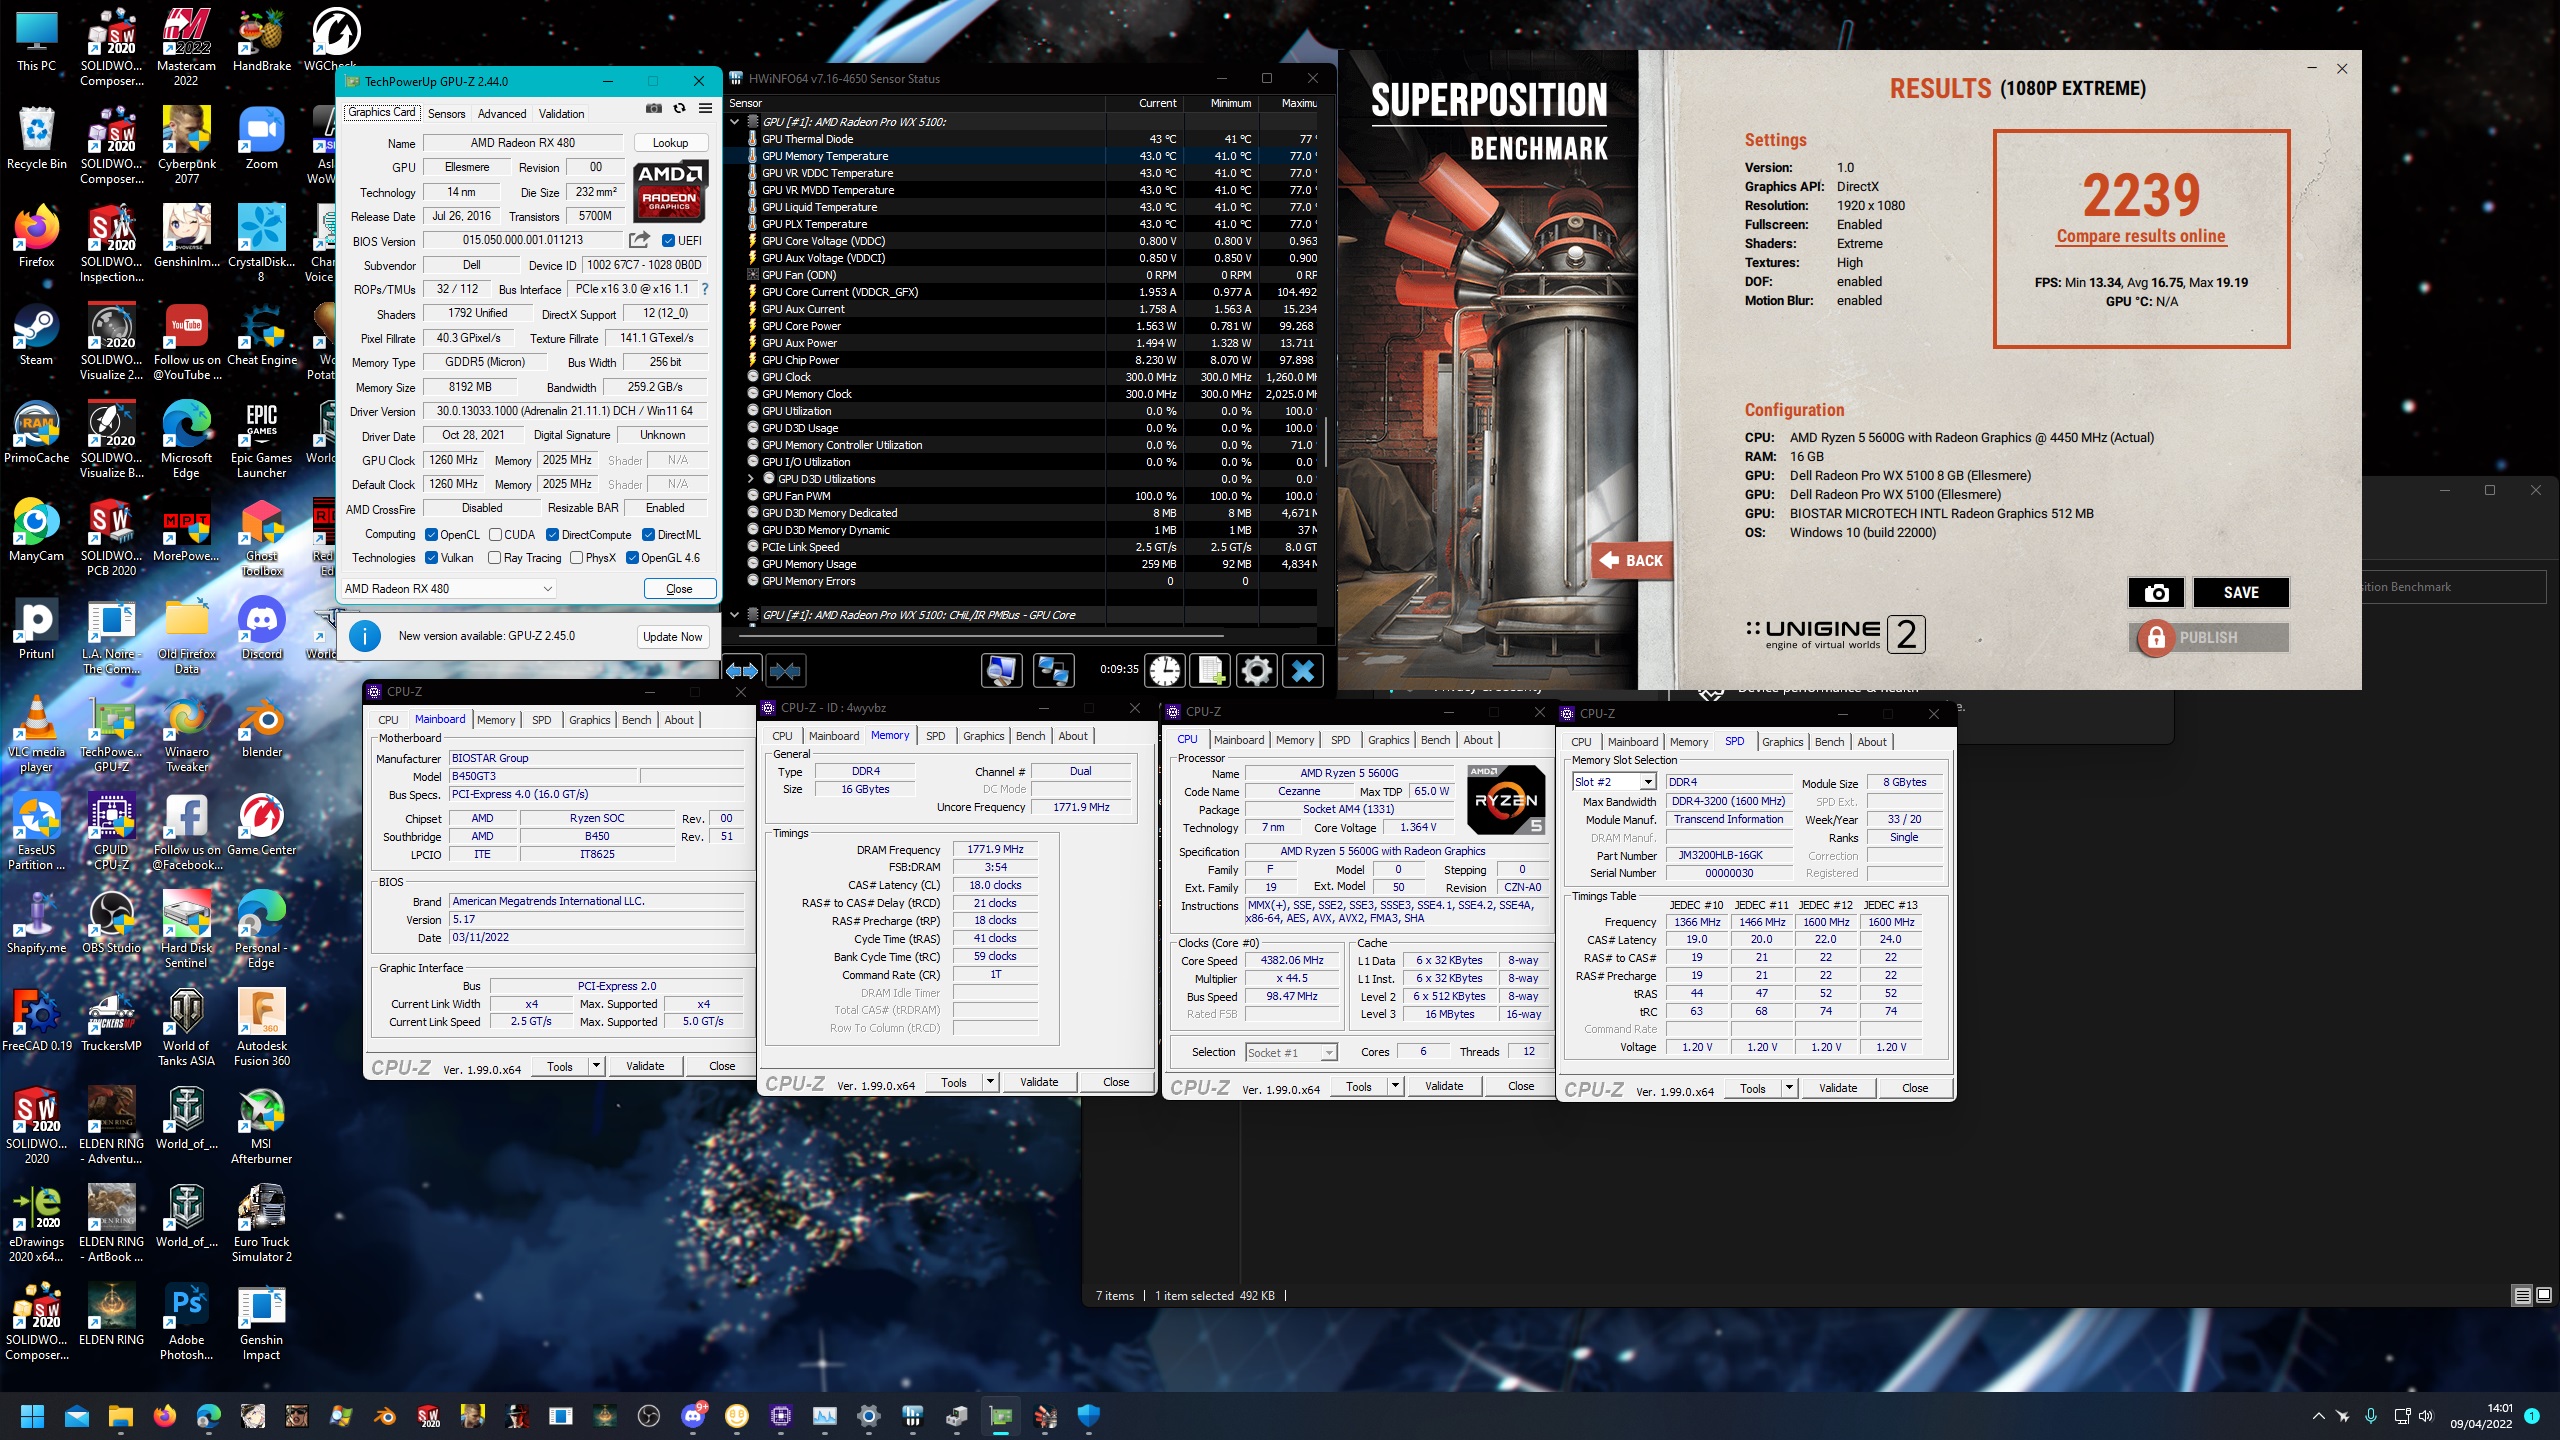Click Update Now for GPU-Z 2.45.0
The height and width of the screenshot is (1440, 2560).
[x=673, y=637]
